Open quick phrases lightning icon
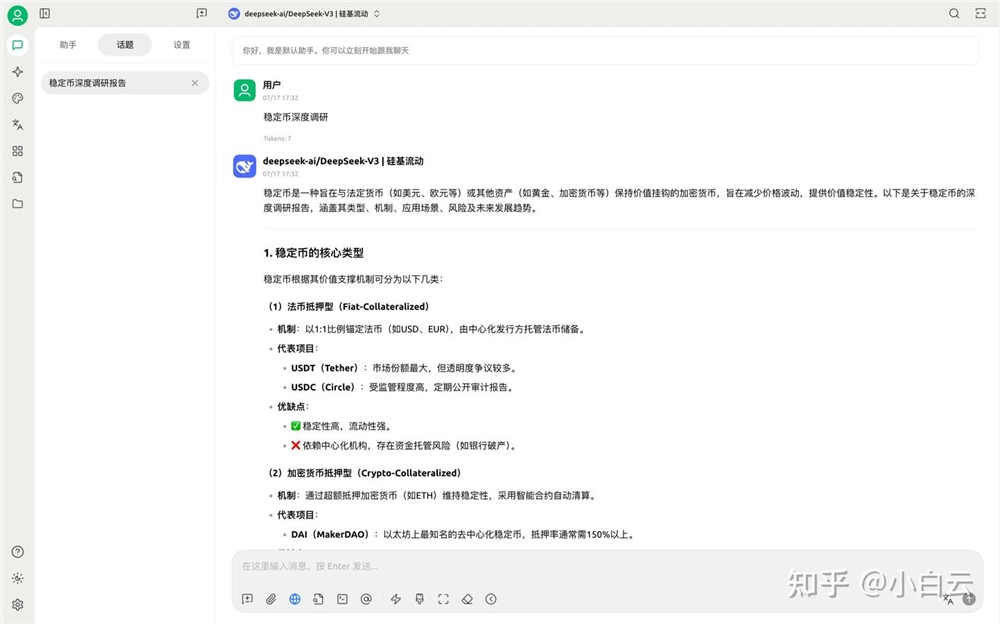This screenshot has height=624, width=1000. pos(396,599)
